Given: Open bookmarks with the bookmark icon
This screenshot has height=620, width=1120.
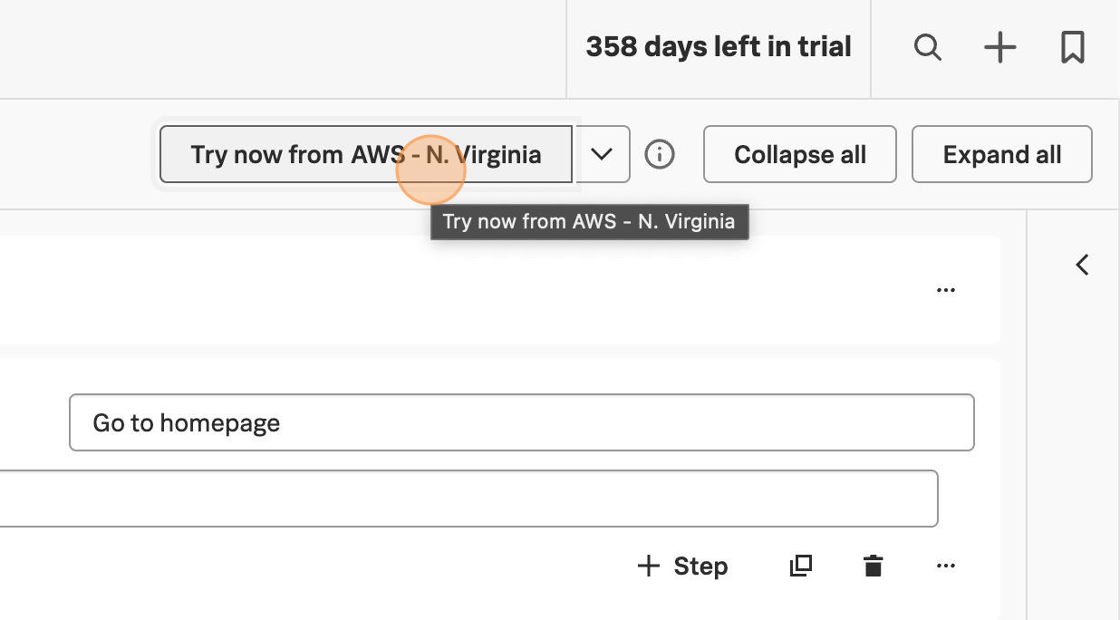Looking at the screenshot, I should coord(1072,47).
